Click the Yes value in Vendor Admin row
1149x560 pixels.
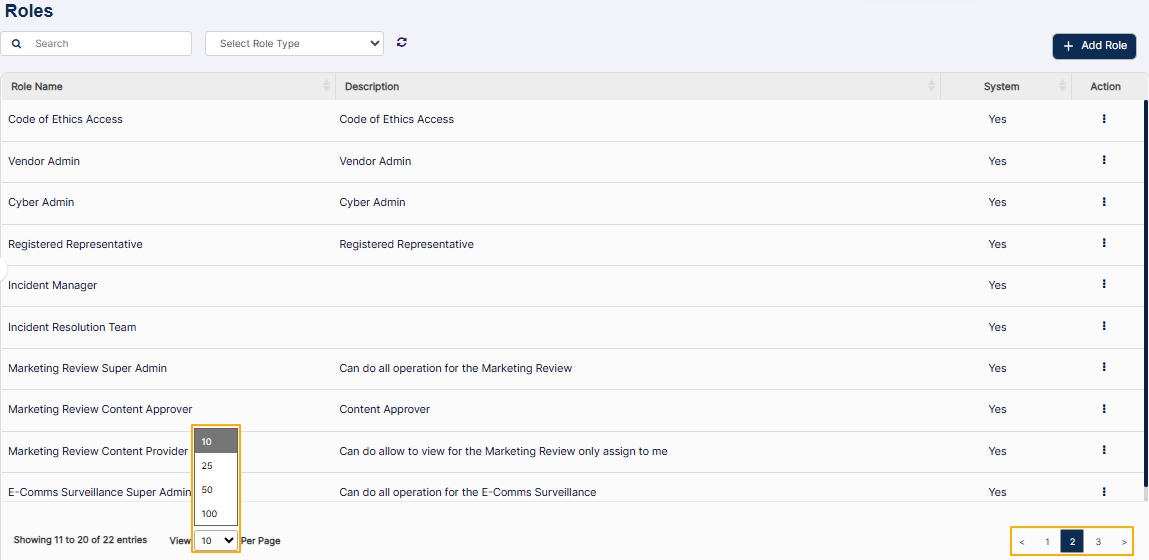997,161
